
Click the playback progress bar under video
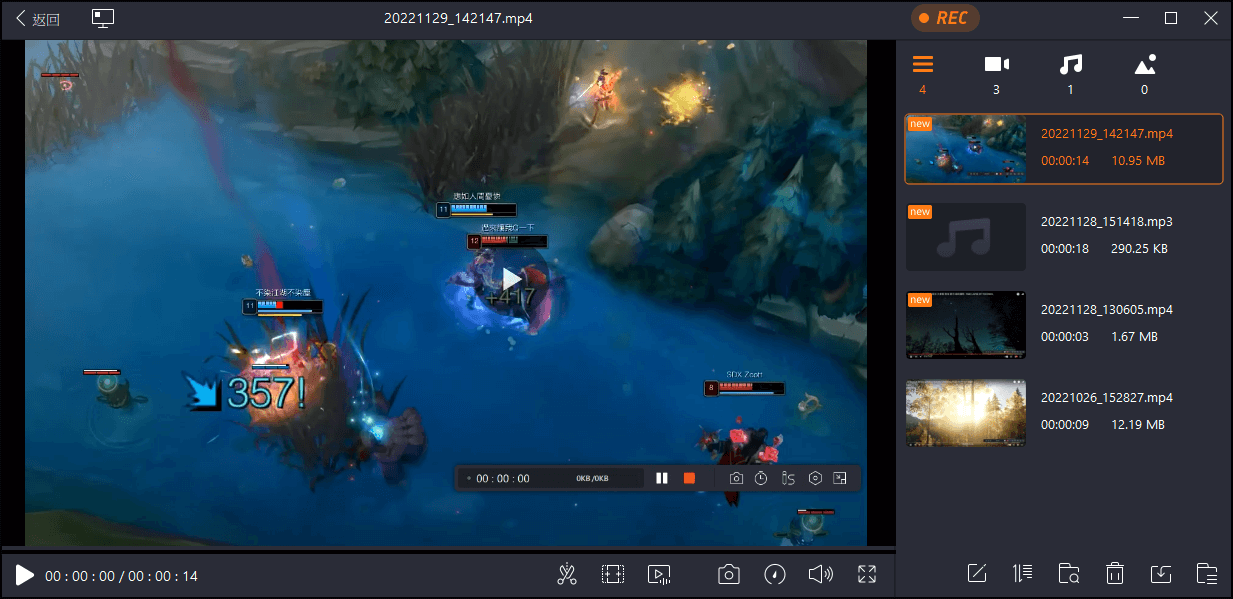pyautogui.click(x=448, y=550)
